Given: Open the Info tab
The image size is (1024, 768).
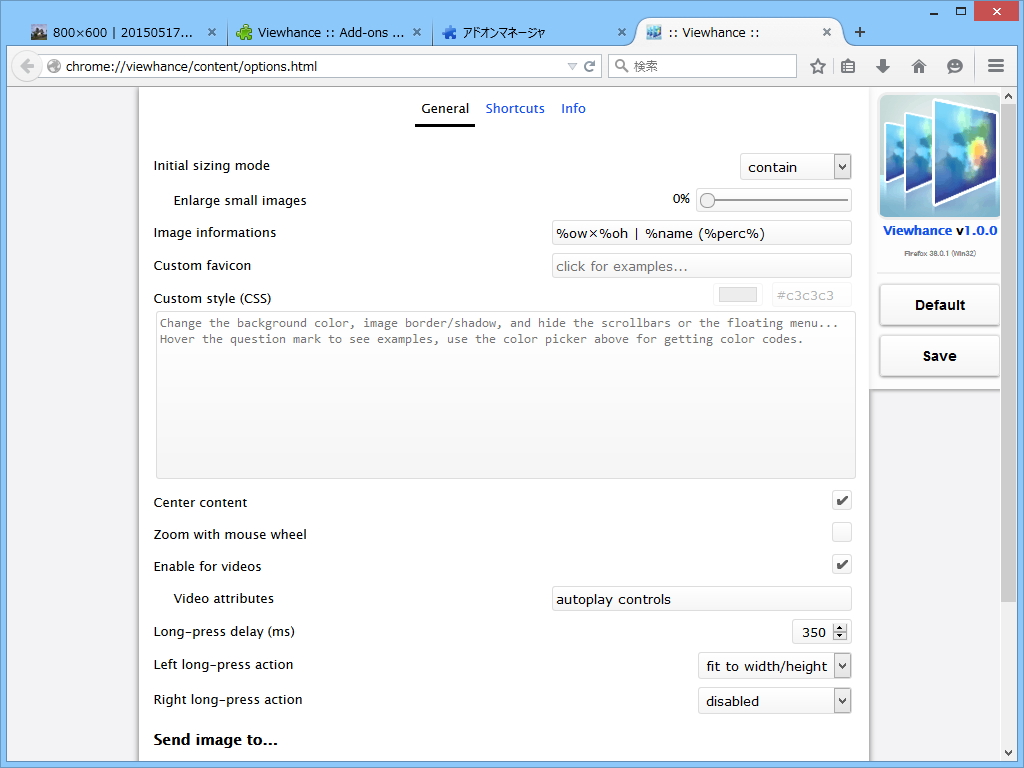Looking at the screenshot, I should (x=573, y=109).
